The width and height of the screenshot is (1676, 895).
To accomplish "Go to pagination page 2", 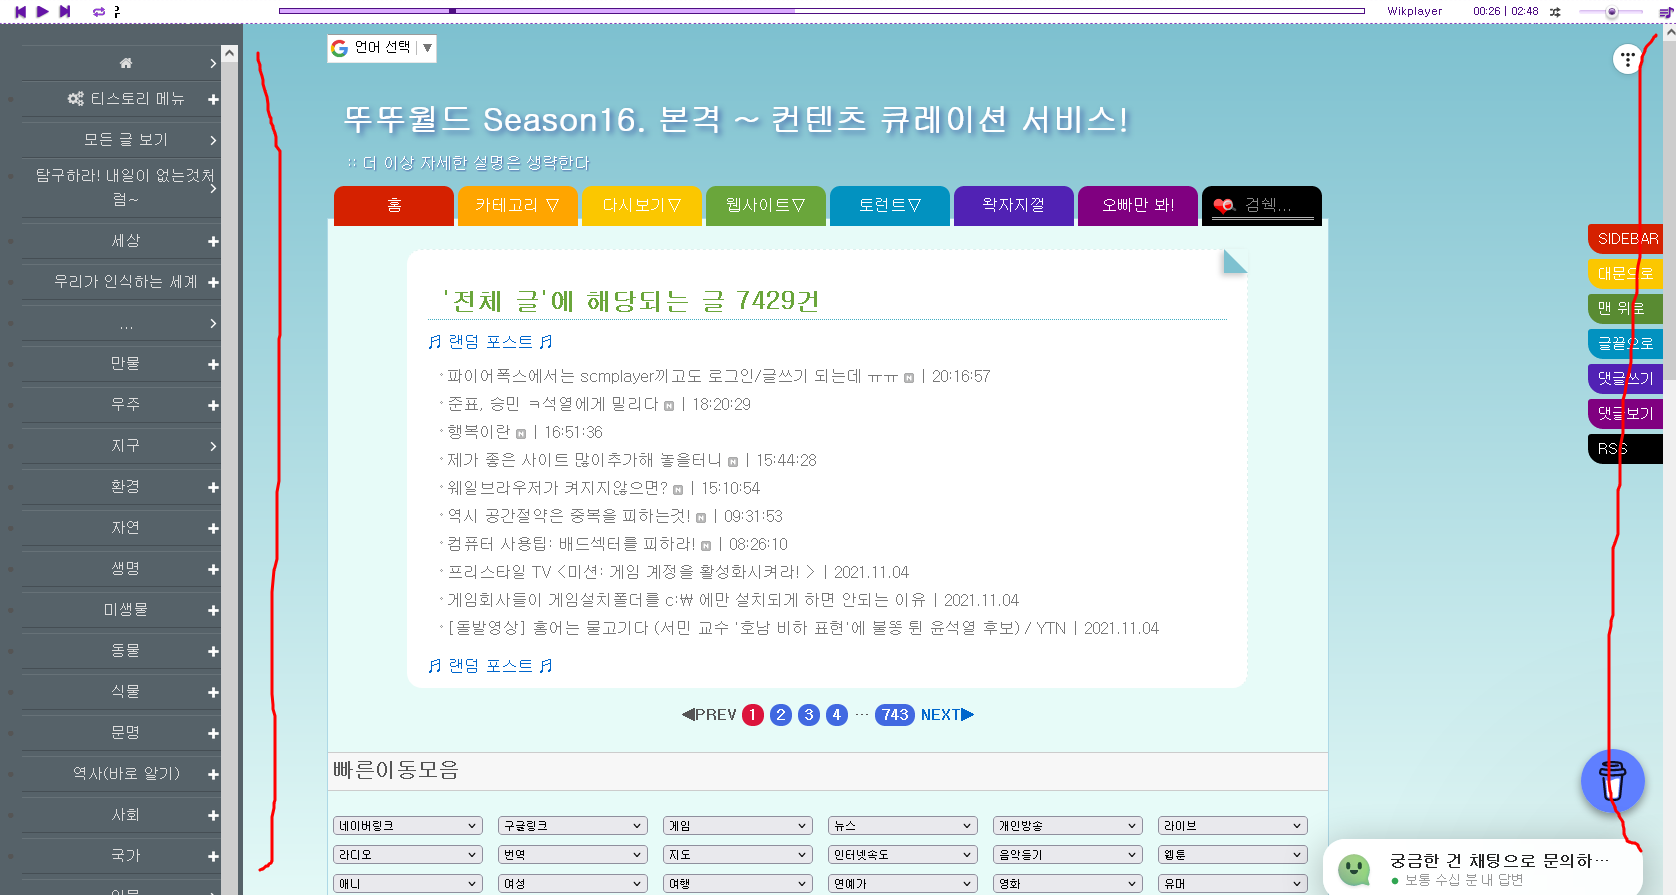I will [x=781, y=715].
